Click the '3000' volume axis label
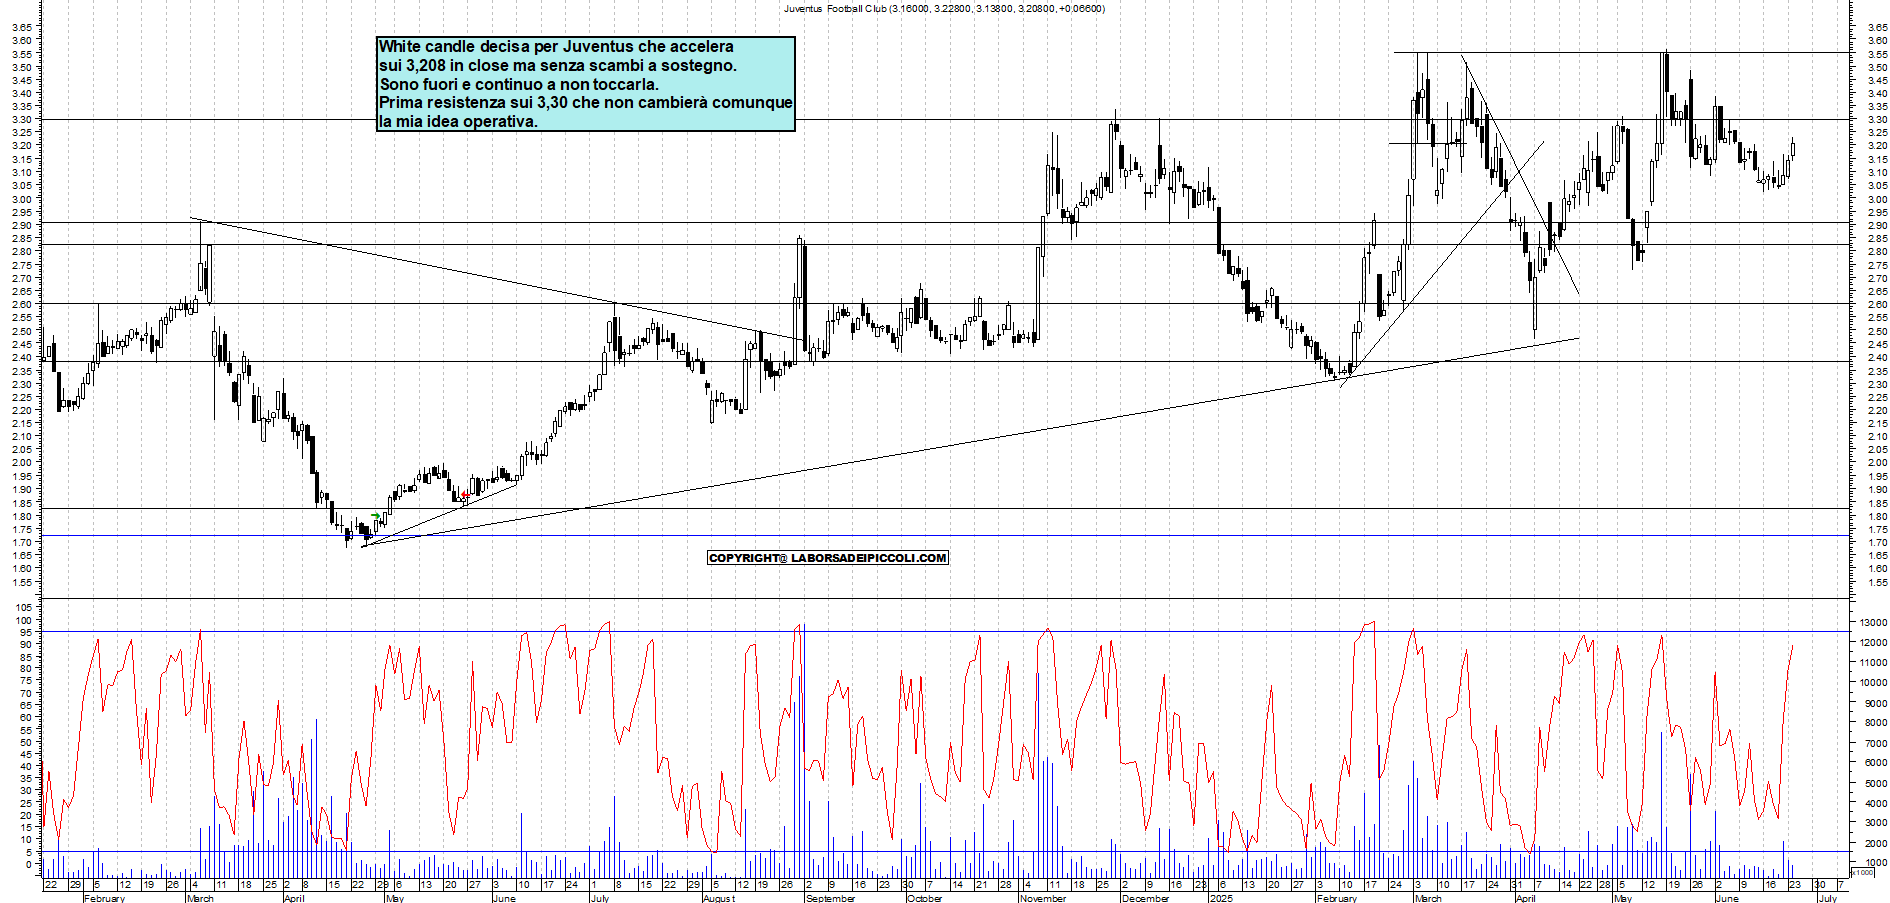Image resolution: width=1890 pixels, height=903 pixels. click(x=1876, y=823)
